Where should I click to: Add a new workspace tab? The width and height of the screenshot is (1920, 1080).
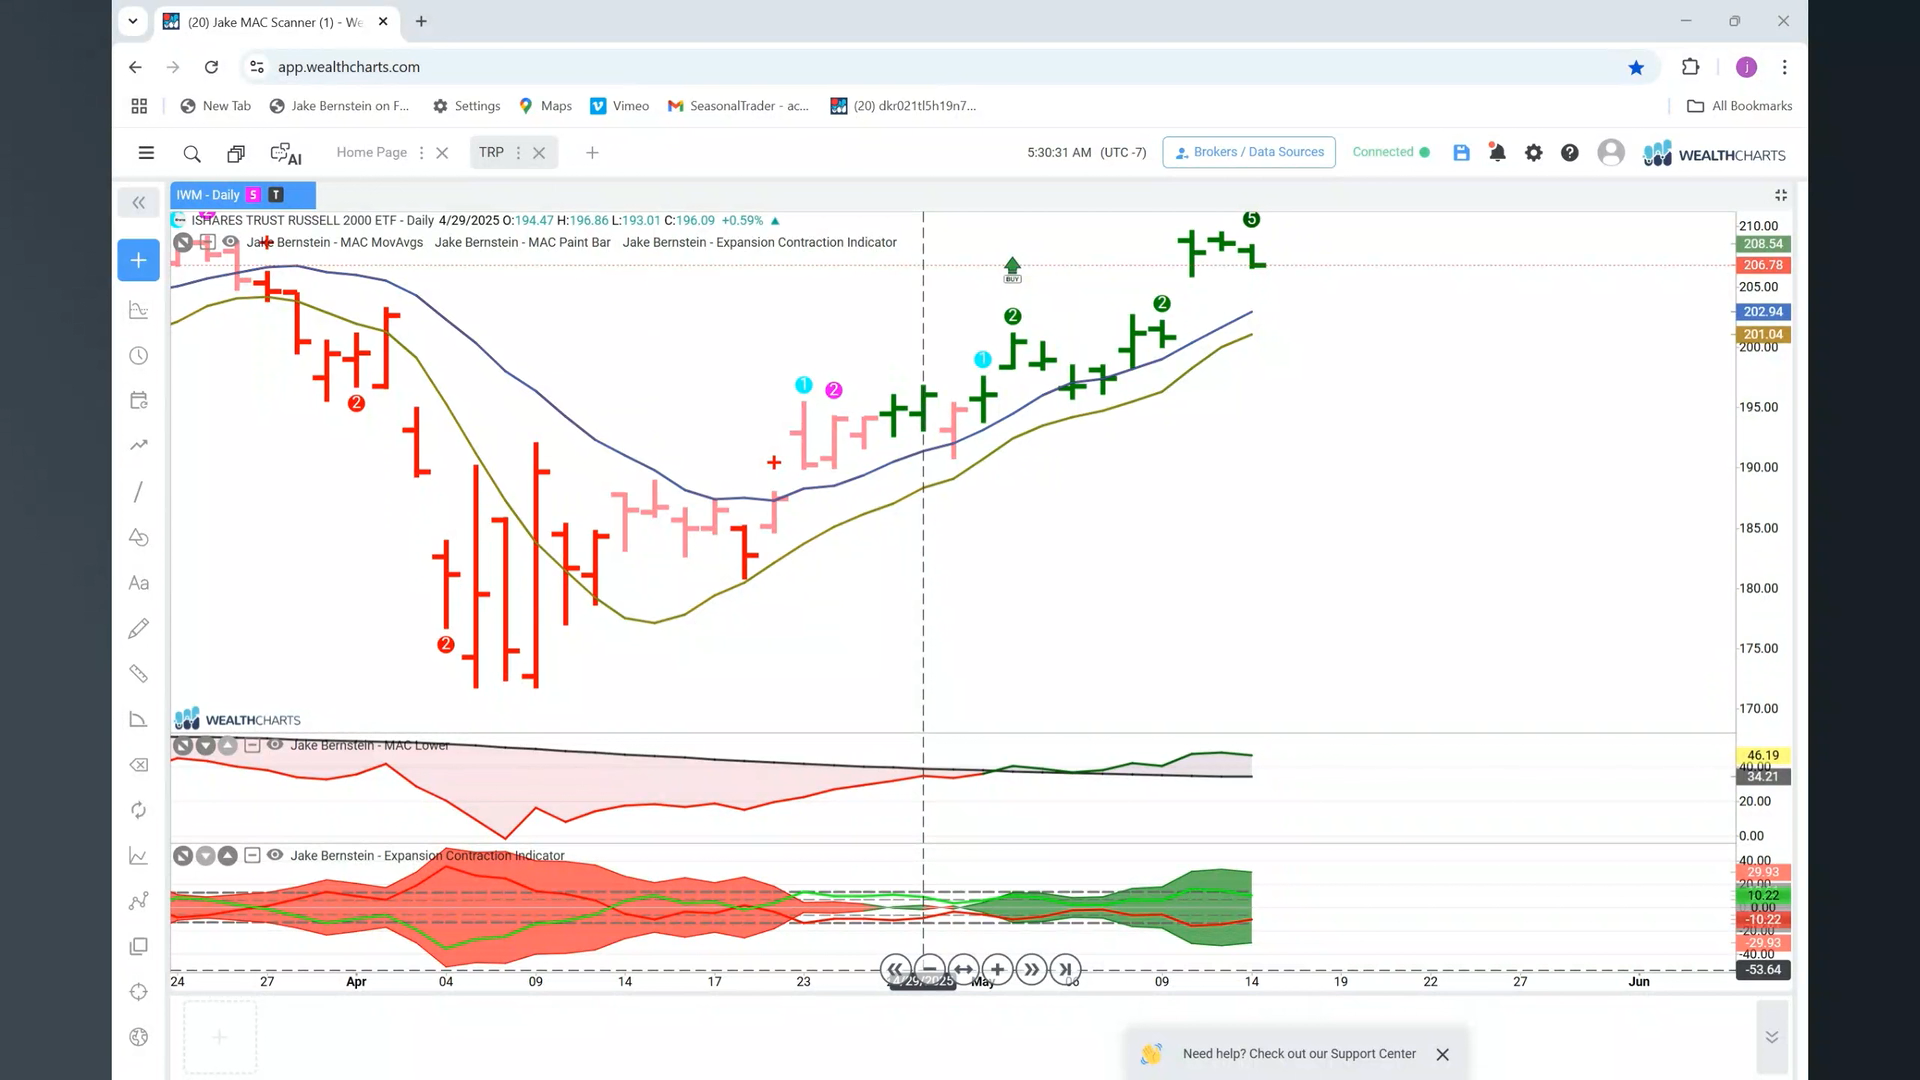point(592,153)
